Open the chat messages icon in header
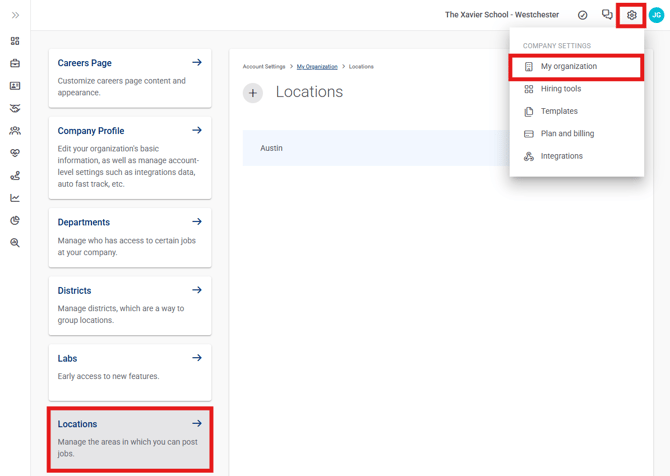This screenshot has width=670, height=476. [607, 15]
